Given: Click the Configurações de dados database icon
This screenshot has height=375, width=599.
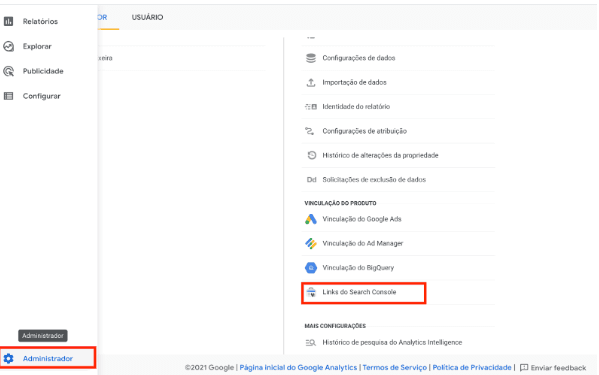Looking at the screenshot, I should click(x=311, y=58).
